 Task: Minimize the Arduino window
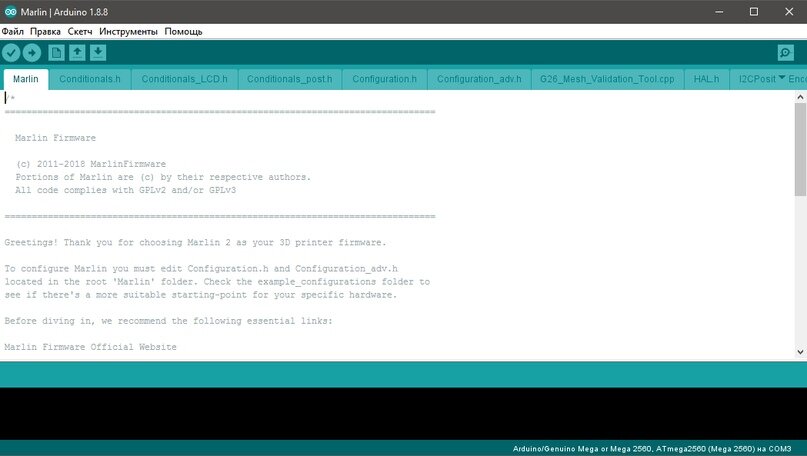(719, 11)
